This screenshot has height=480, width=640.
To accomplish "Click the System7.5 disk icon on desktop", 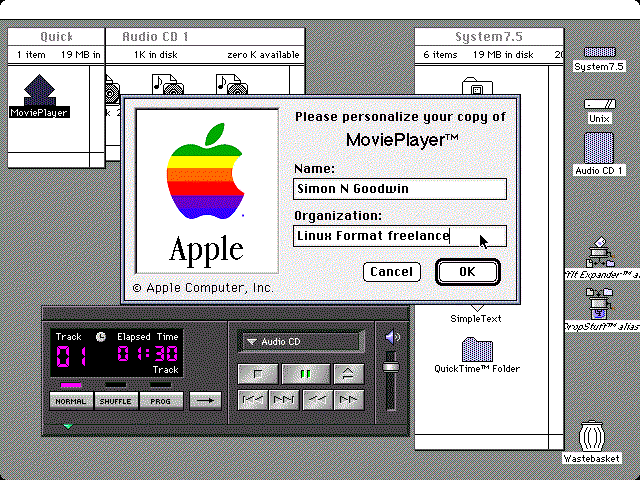I will click(599, 52).
